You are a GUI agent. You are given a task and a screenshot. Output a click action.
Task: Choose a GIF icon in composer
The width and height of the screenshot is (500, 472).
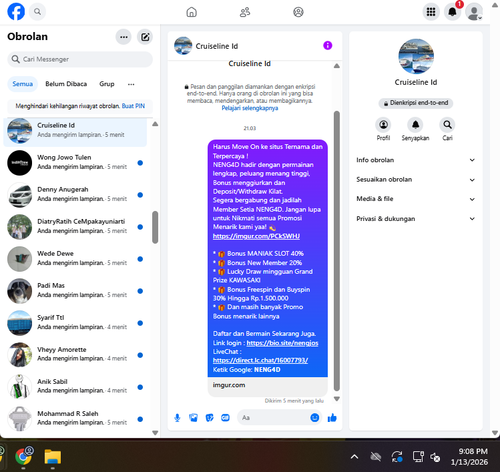(x=225, y=418)
